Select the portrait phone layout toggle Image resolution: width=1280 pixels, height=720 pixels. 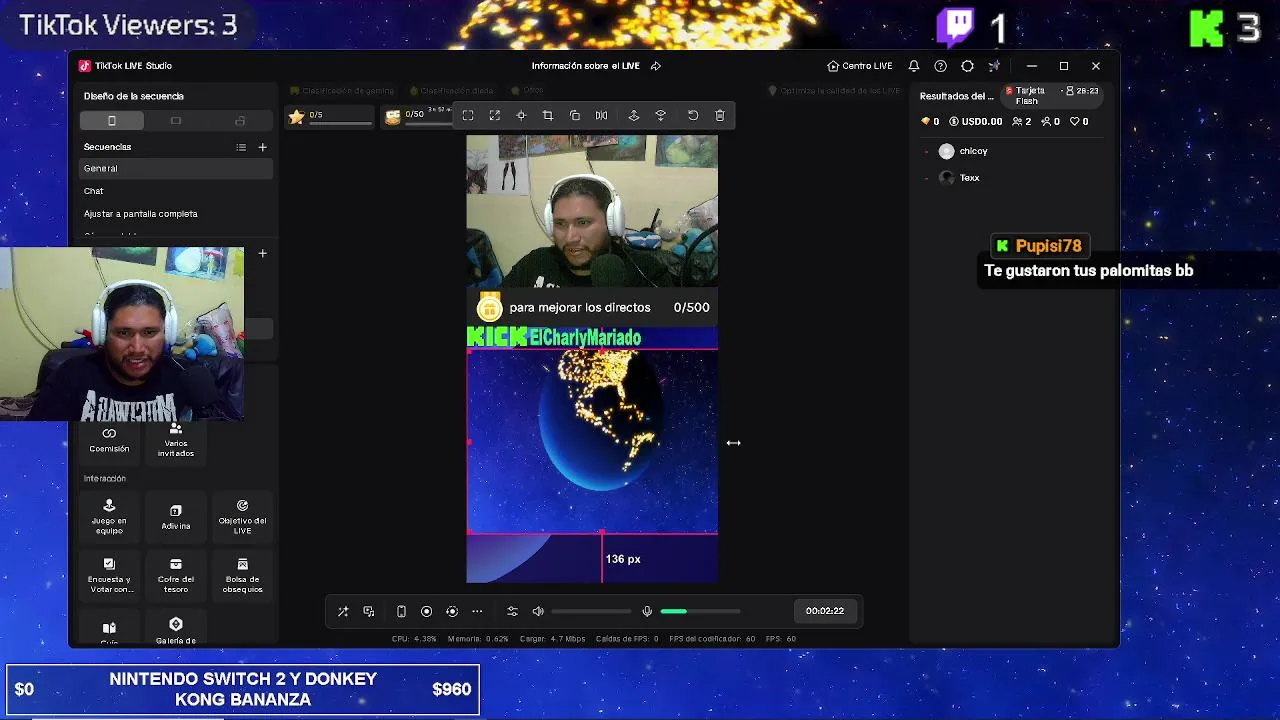112,121
